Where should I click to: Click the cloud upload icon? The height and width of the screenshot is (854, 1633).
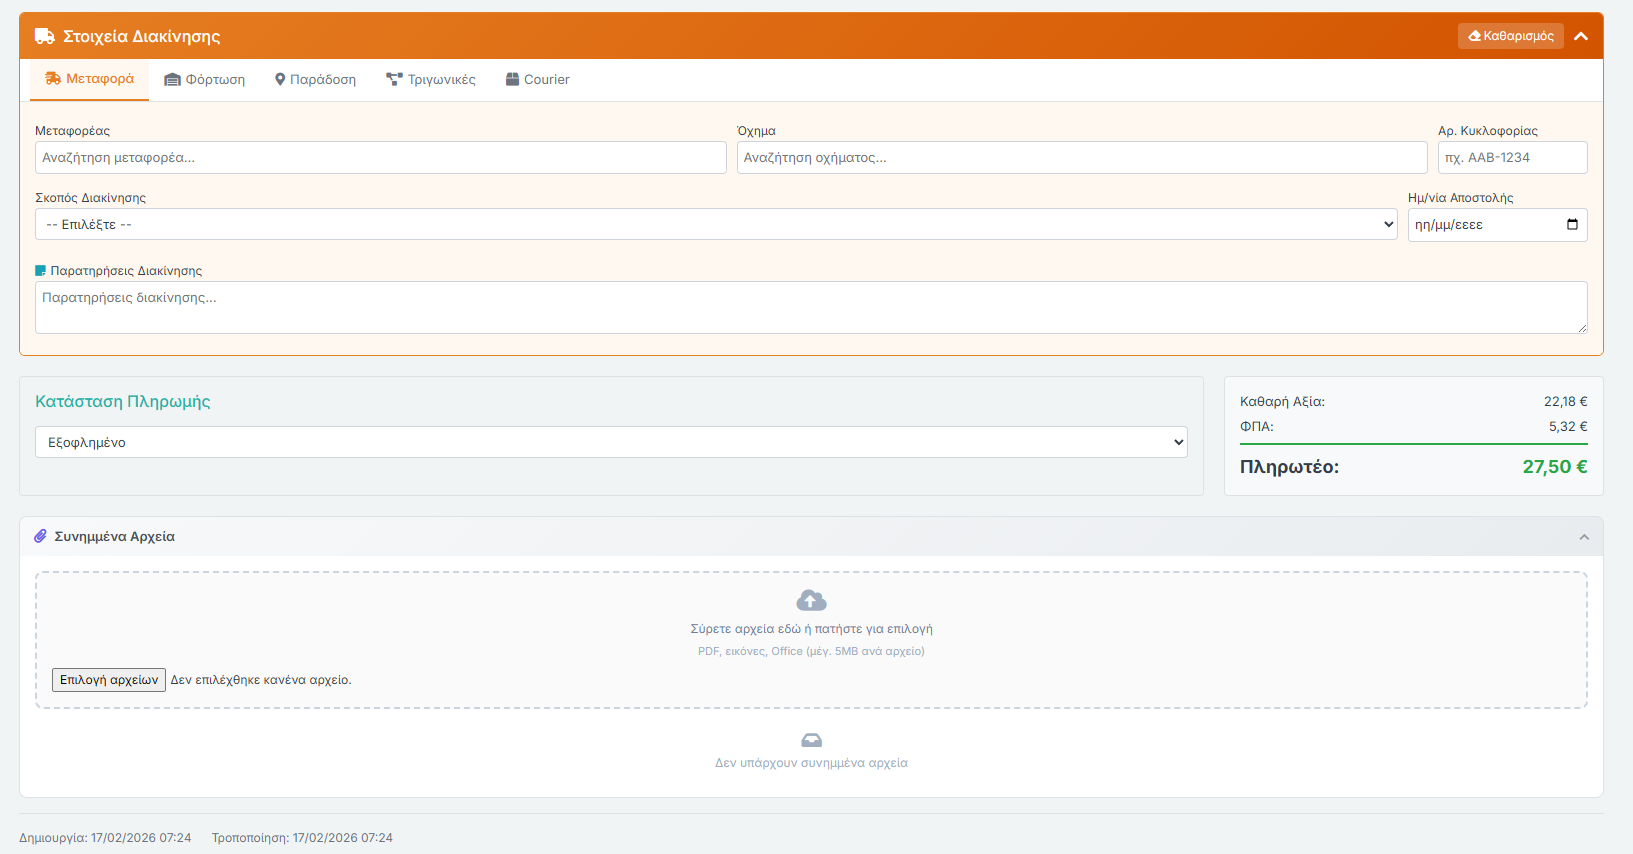(x=811, y=600)
